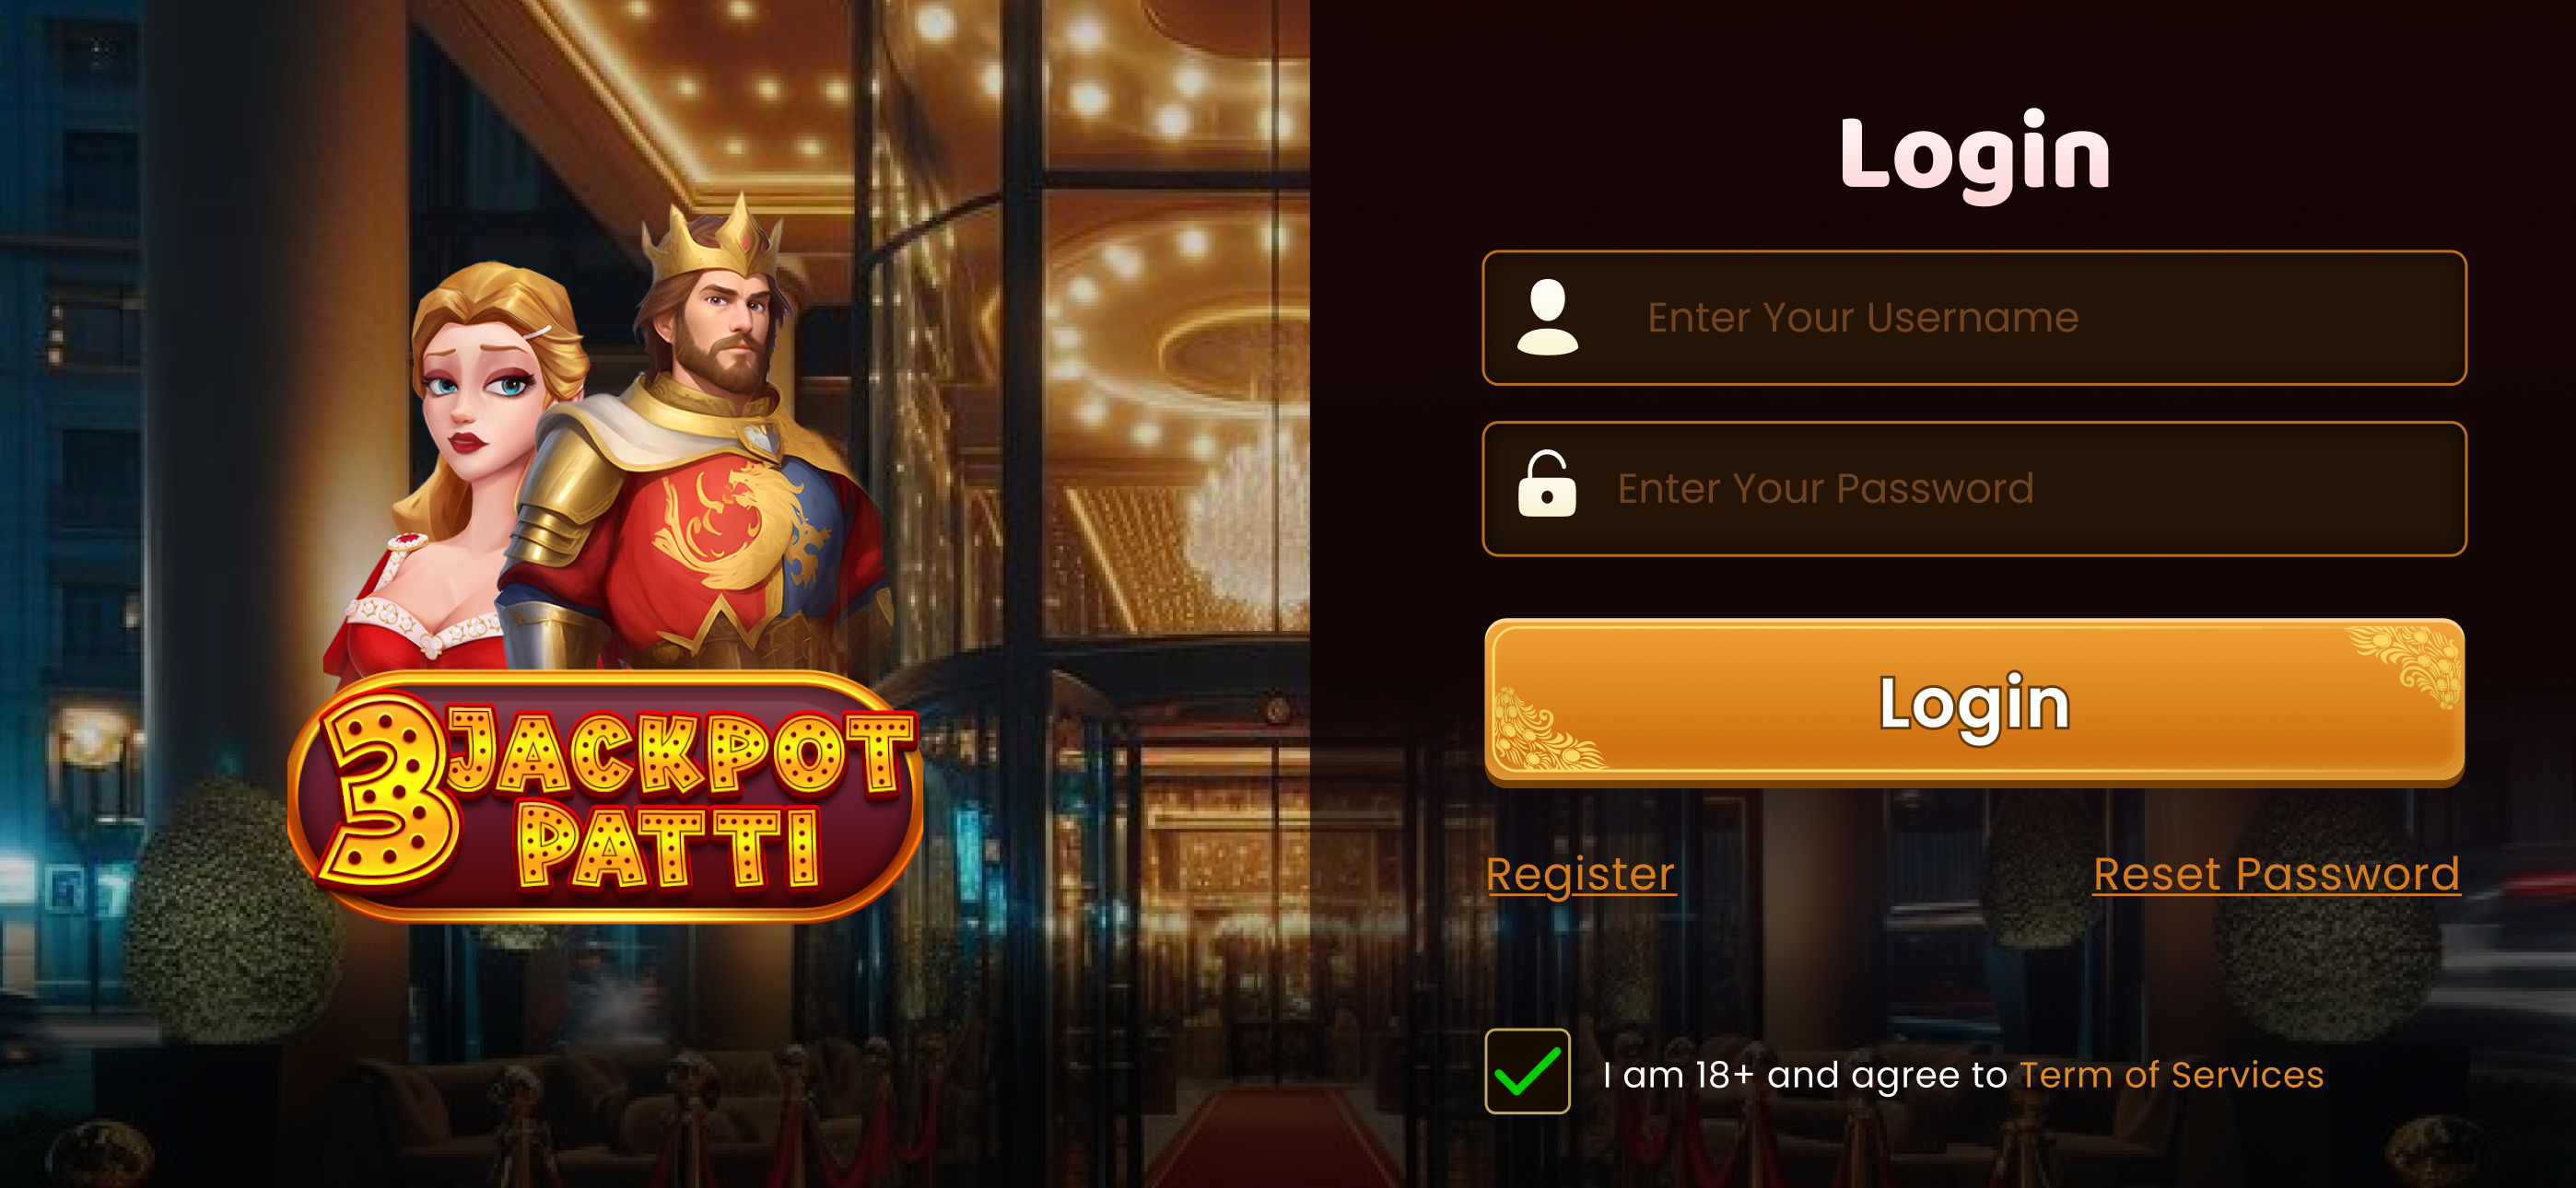
Task: Click the Login heading title
Action: point(1975,154)
